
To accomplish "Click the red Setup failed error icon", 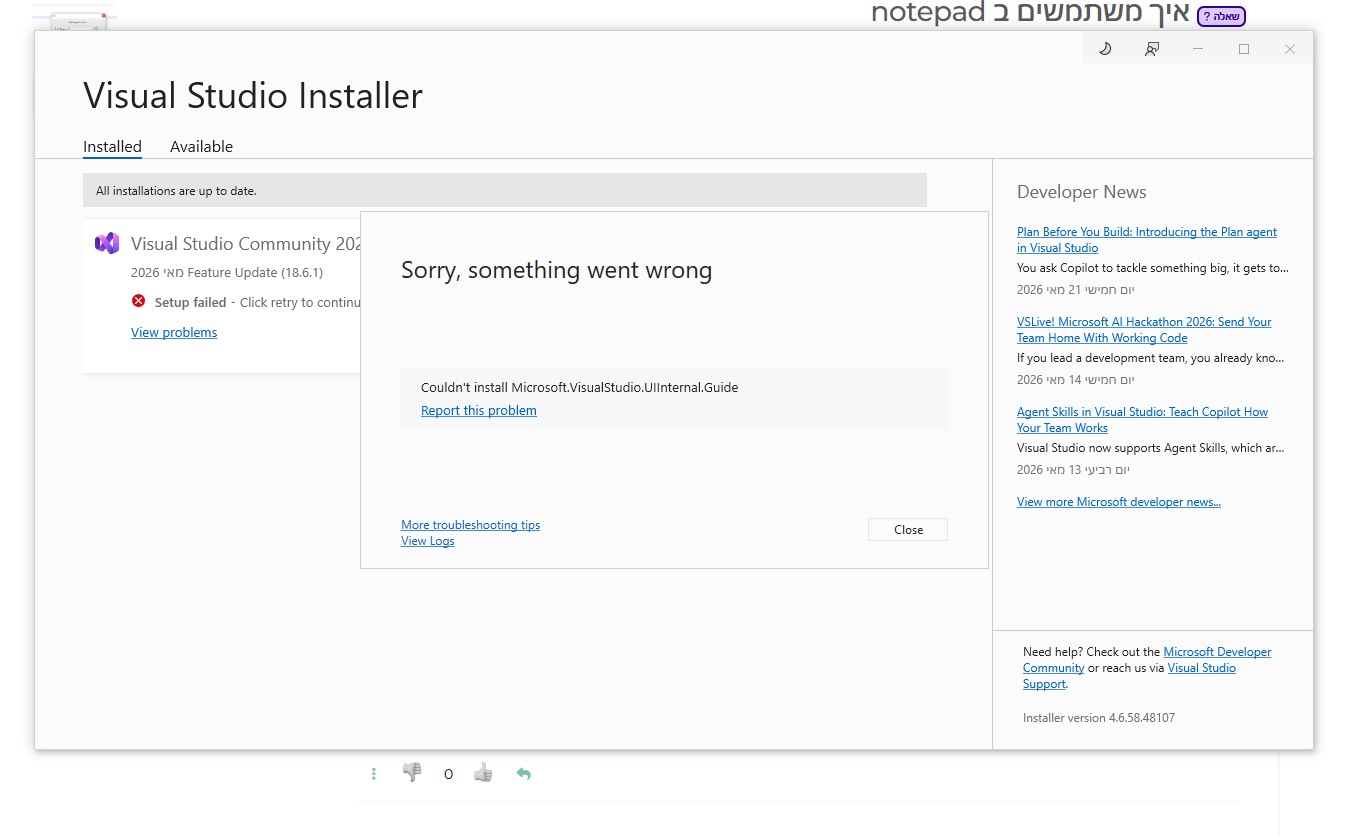I will click(x=138, y=301).
